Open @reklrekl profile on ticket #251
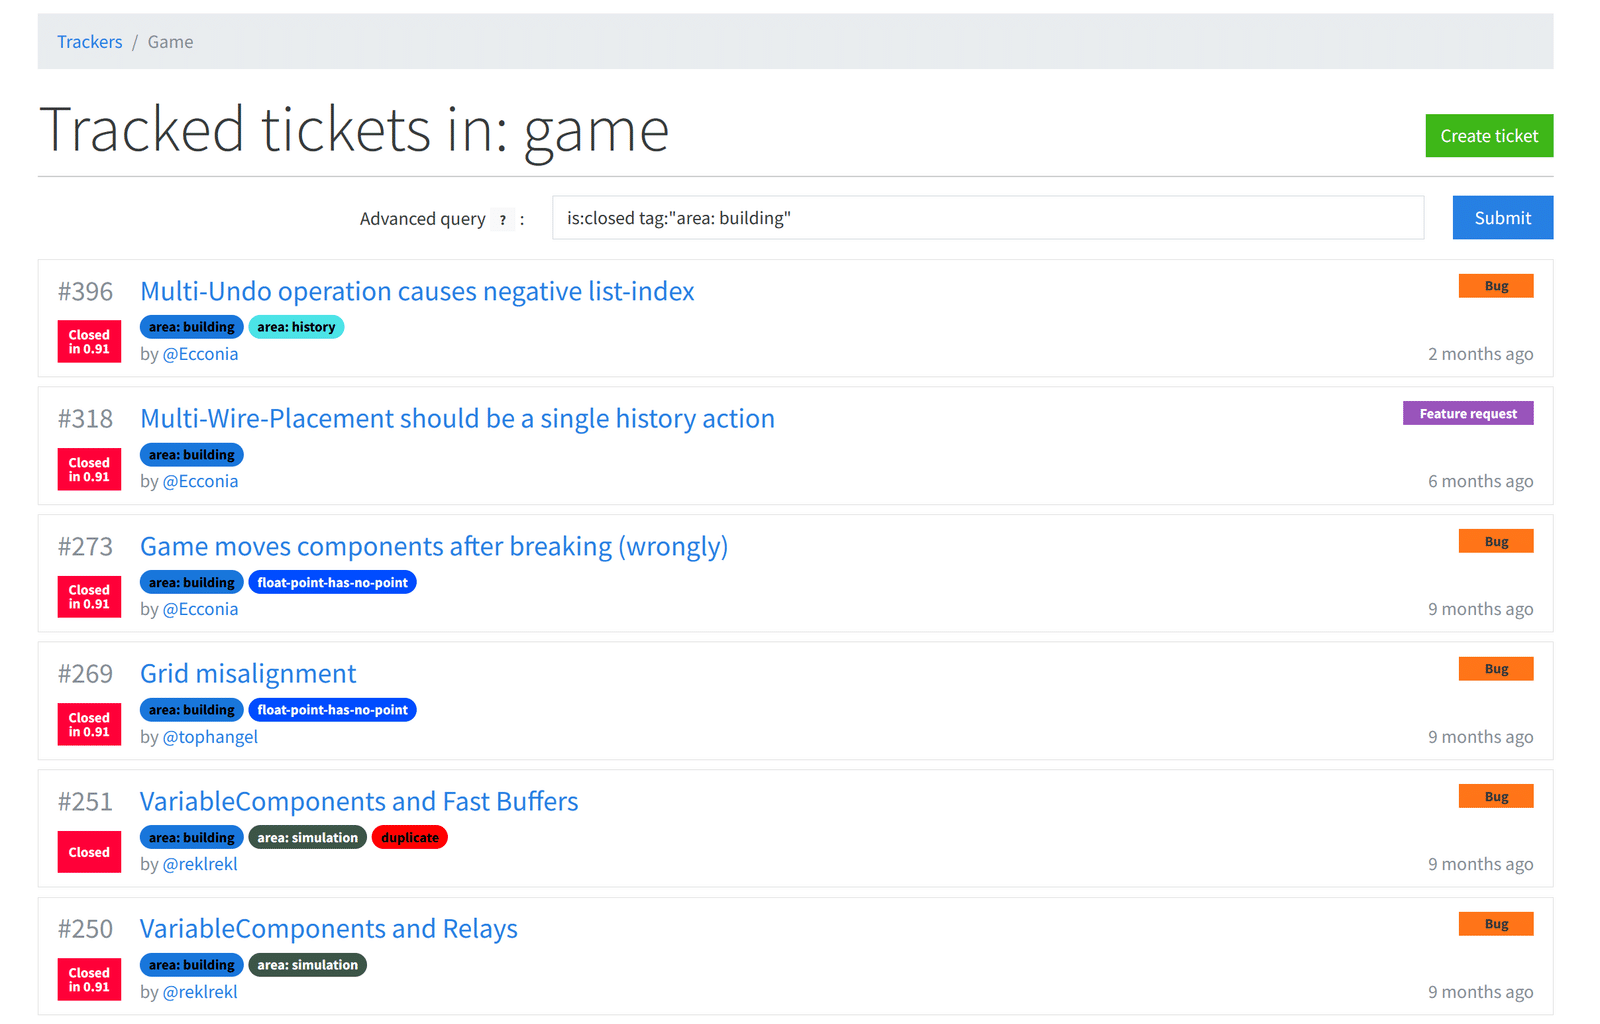1600x1024 pixels. click(200, 864)
